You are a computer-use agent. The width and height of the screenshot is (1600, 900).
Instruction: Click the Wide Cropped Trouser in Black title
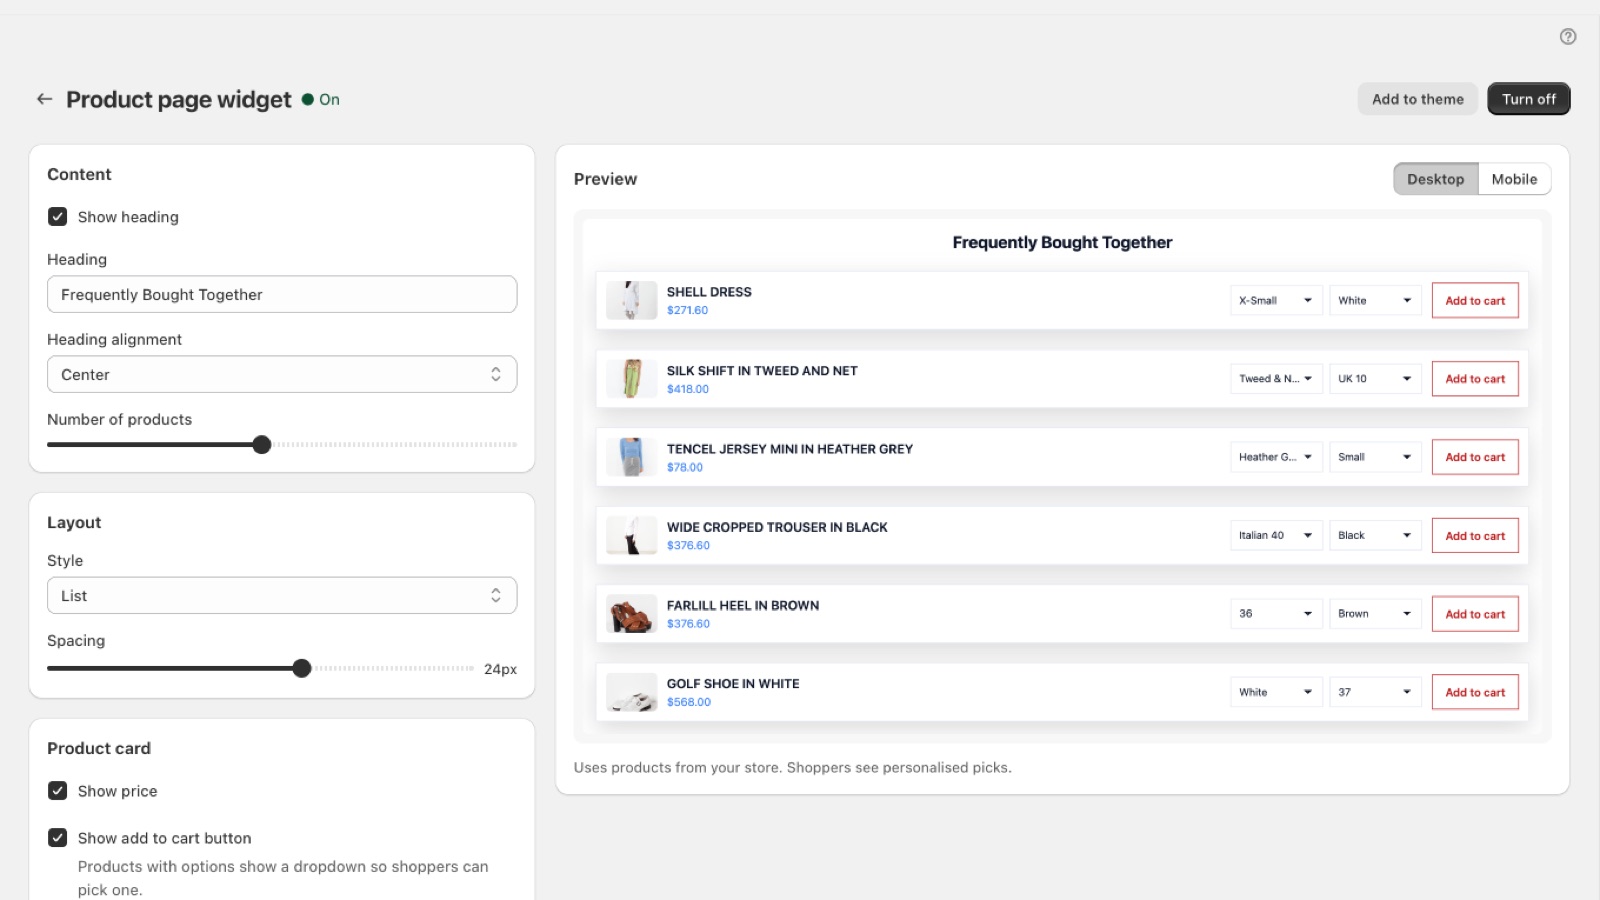pos(777,527)
